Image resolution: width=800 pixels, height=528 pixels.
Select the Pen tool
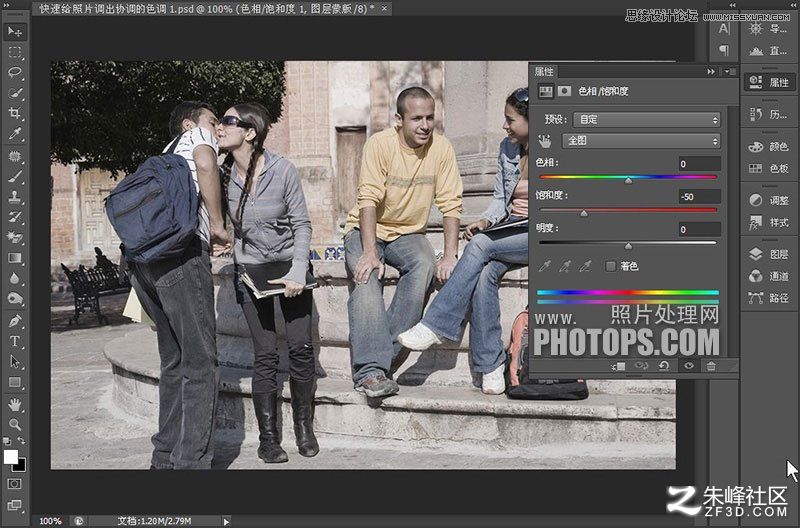[x=15, y=321]
